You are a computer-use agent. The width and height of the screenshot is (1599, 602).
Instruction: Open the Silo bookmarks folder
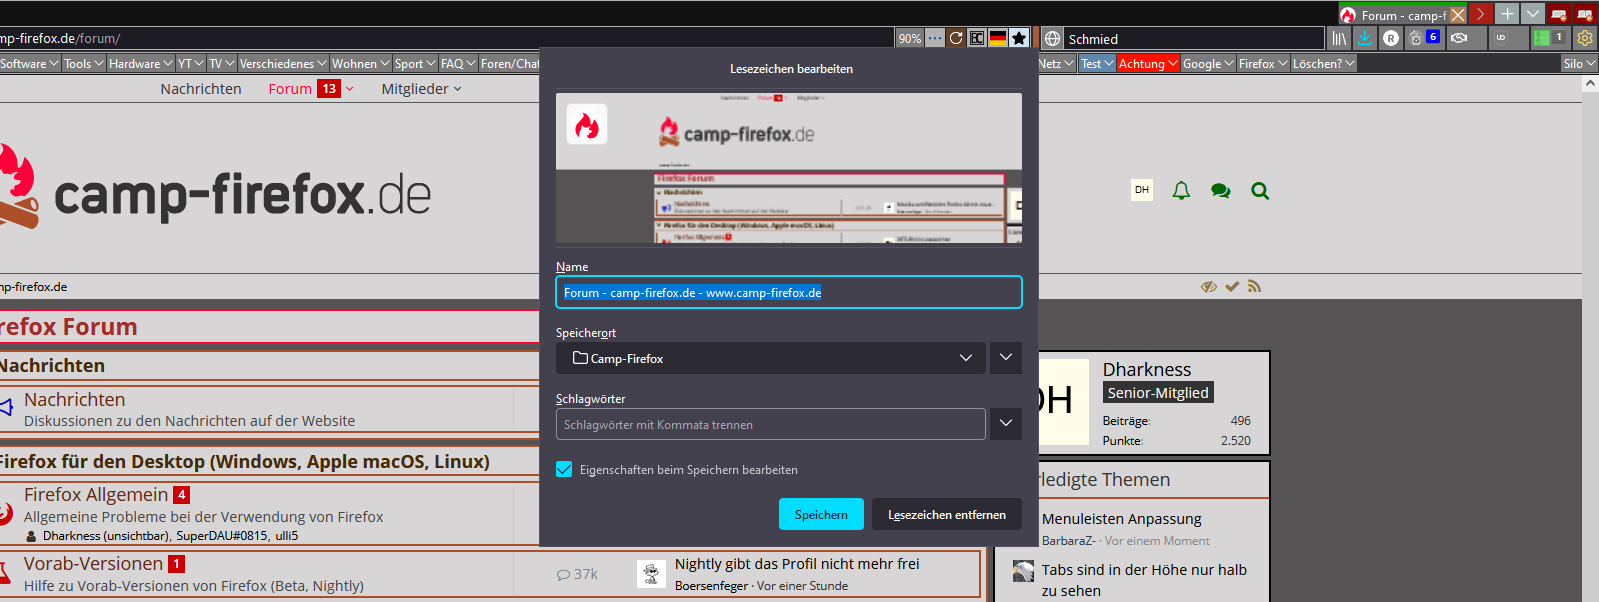point(1579,63)
